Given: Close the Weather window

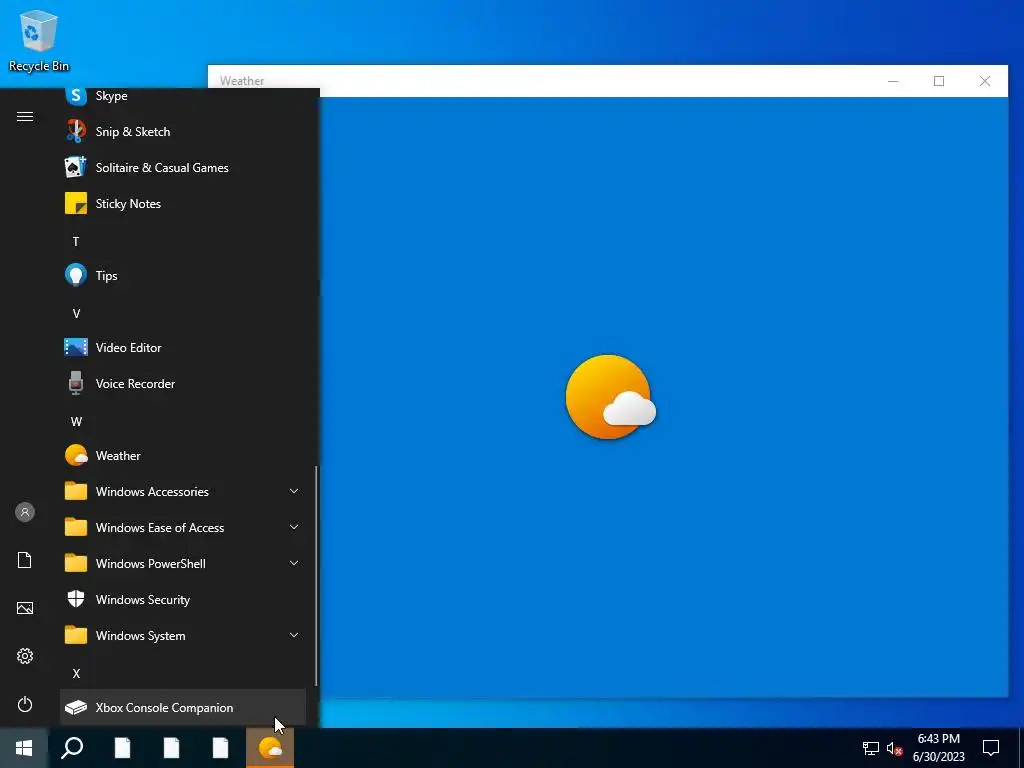Looking at the screenshot, I should (x=984, y=81).
